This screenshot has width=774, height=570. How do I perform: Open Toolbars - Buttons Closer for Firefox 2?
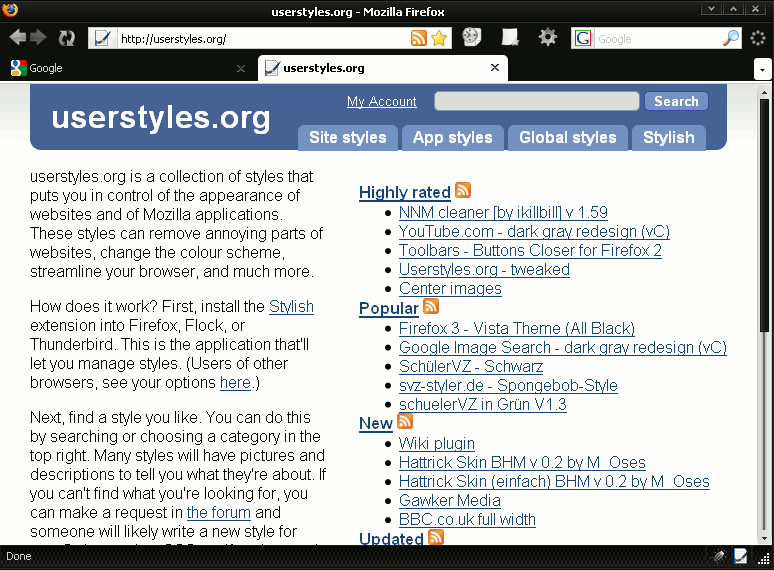pyautogui.click(x=530, y=250)
